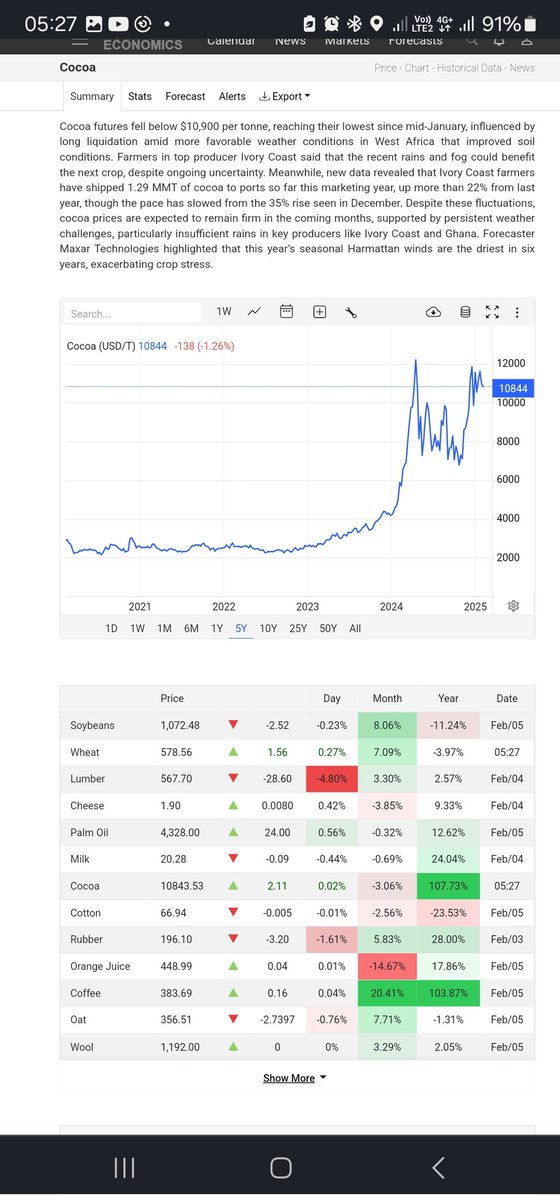
Task: Click Cocoa's 107.73% yearly change cell
Action: pos(448,887)
